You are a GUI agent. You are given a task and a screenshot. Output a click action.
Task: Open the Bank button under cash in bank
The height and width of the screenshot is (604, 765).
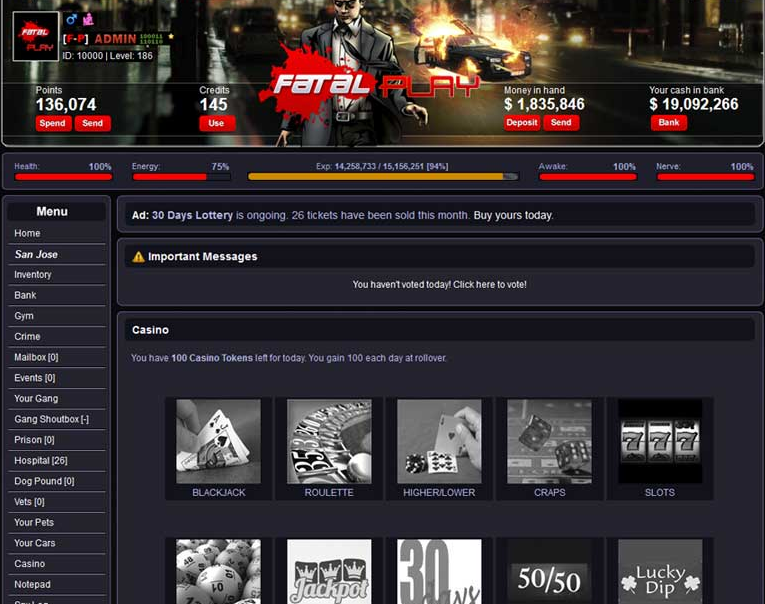[x=669, y=122]
